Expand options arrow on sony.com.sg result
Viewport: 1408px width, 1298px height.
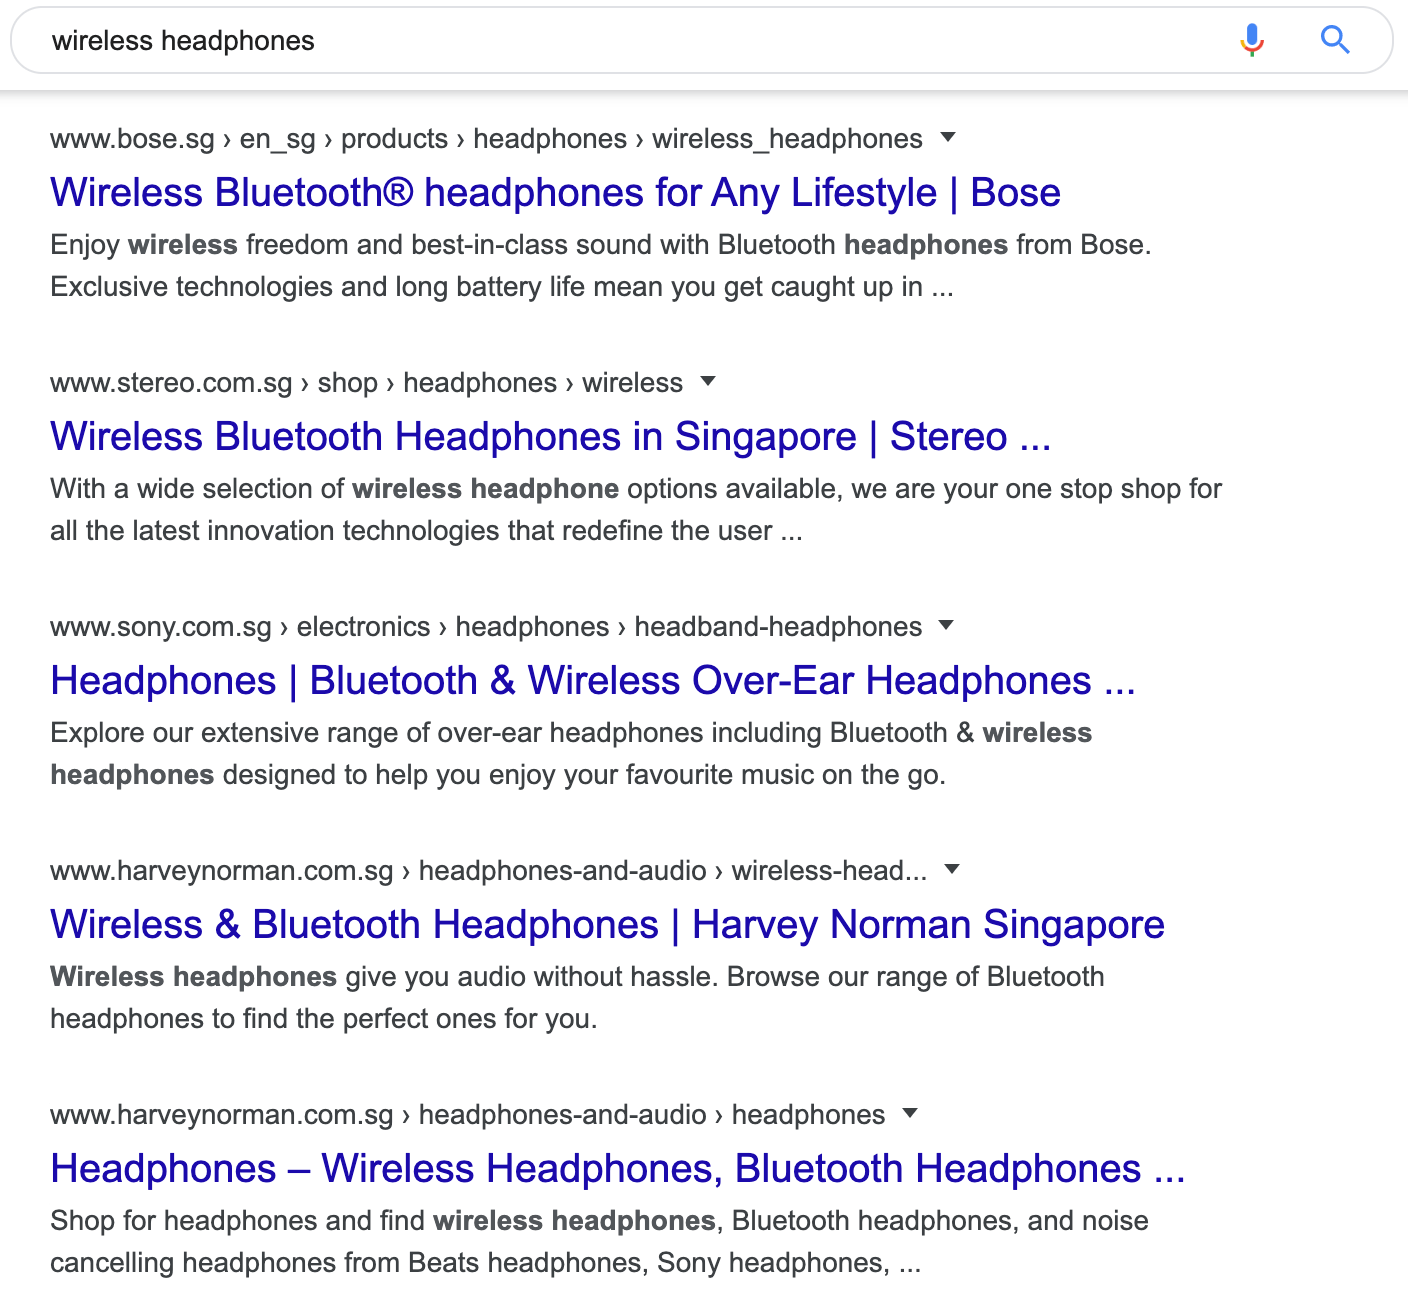946,626
